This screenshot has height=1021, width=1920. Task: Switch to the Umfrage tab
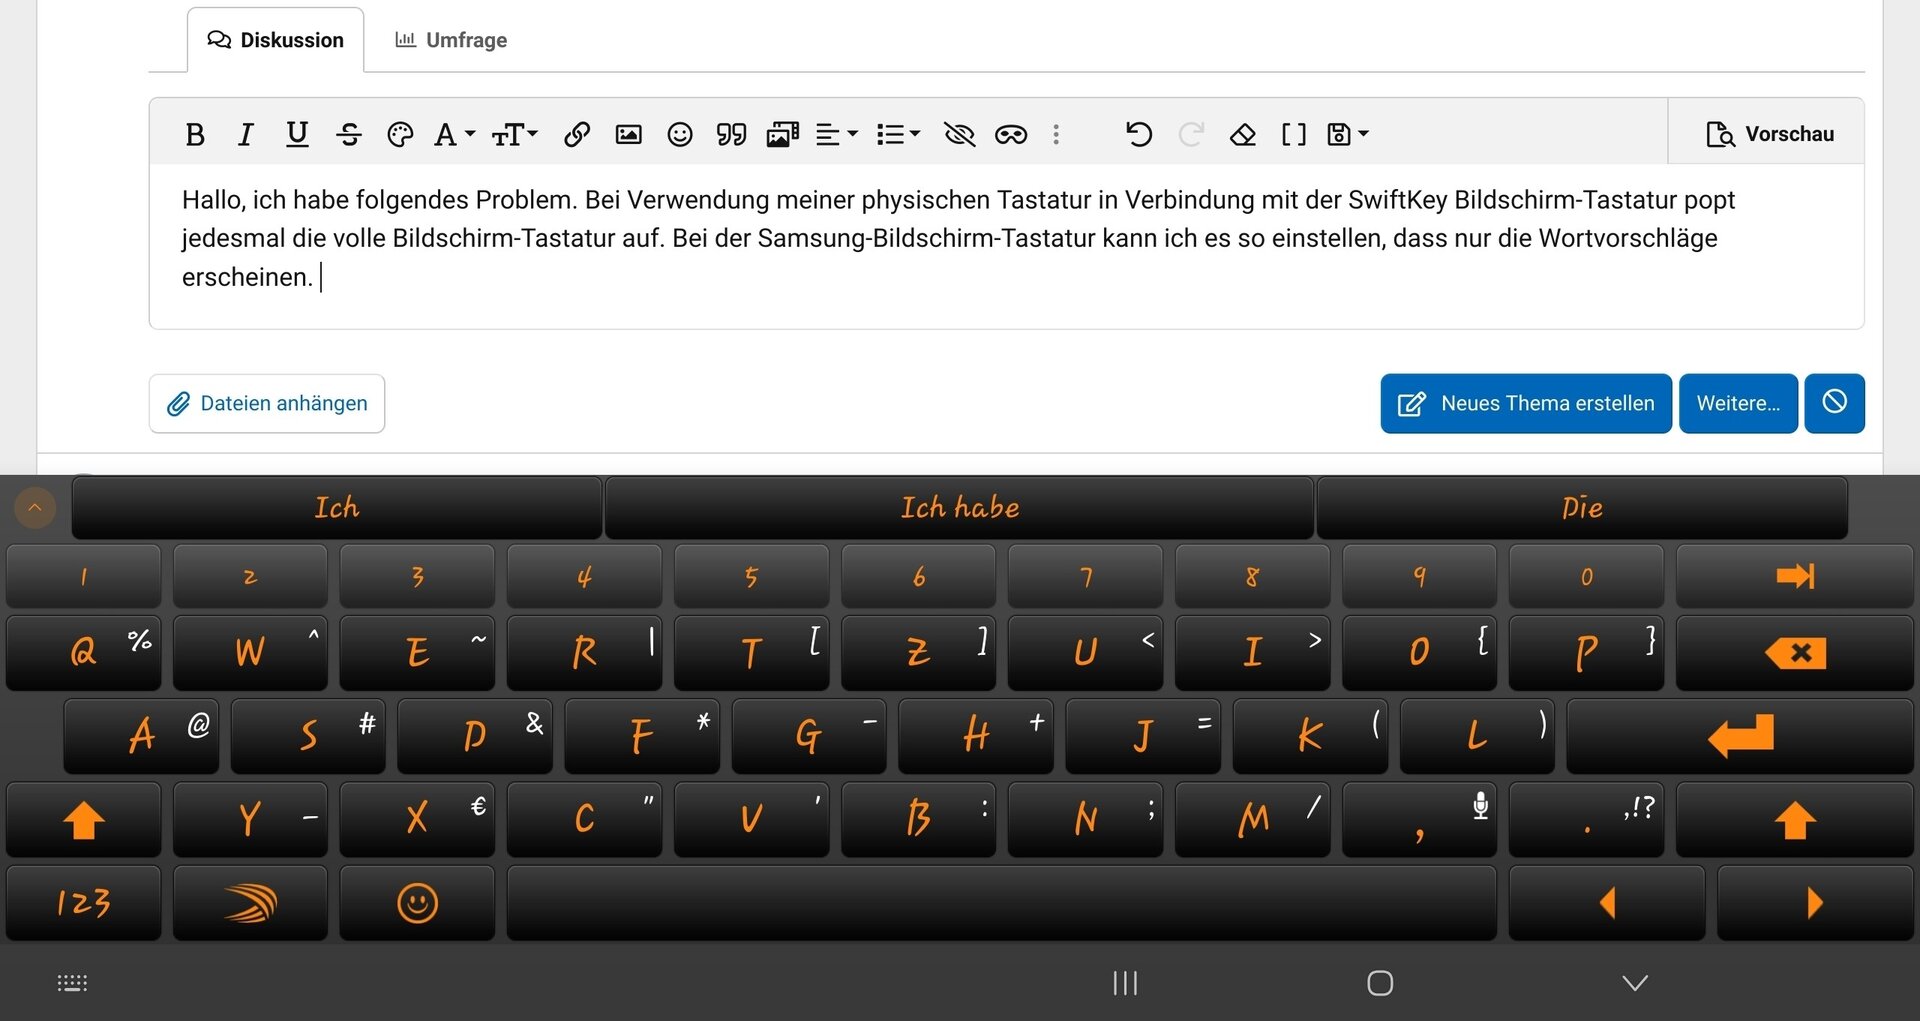(x=451, y=40)
